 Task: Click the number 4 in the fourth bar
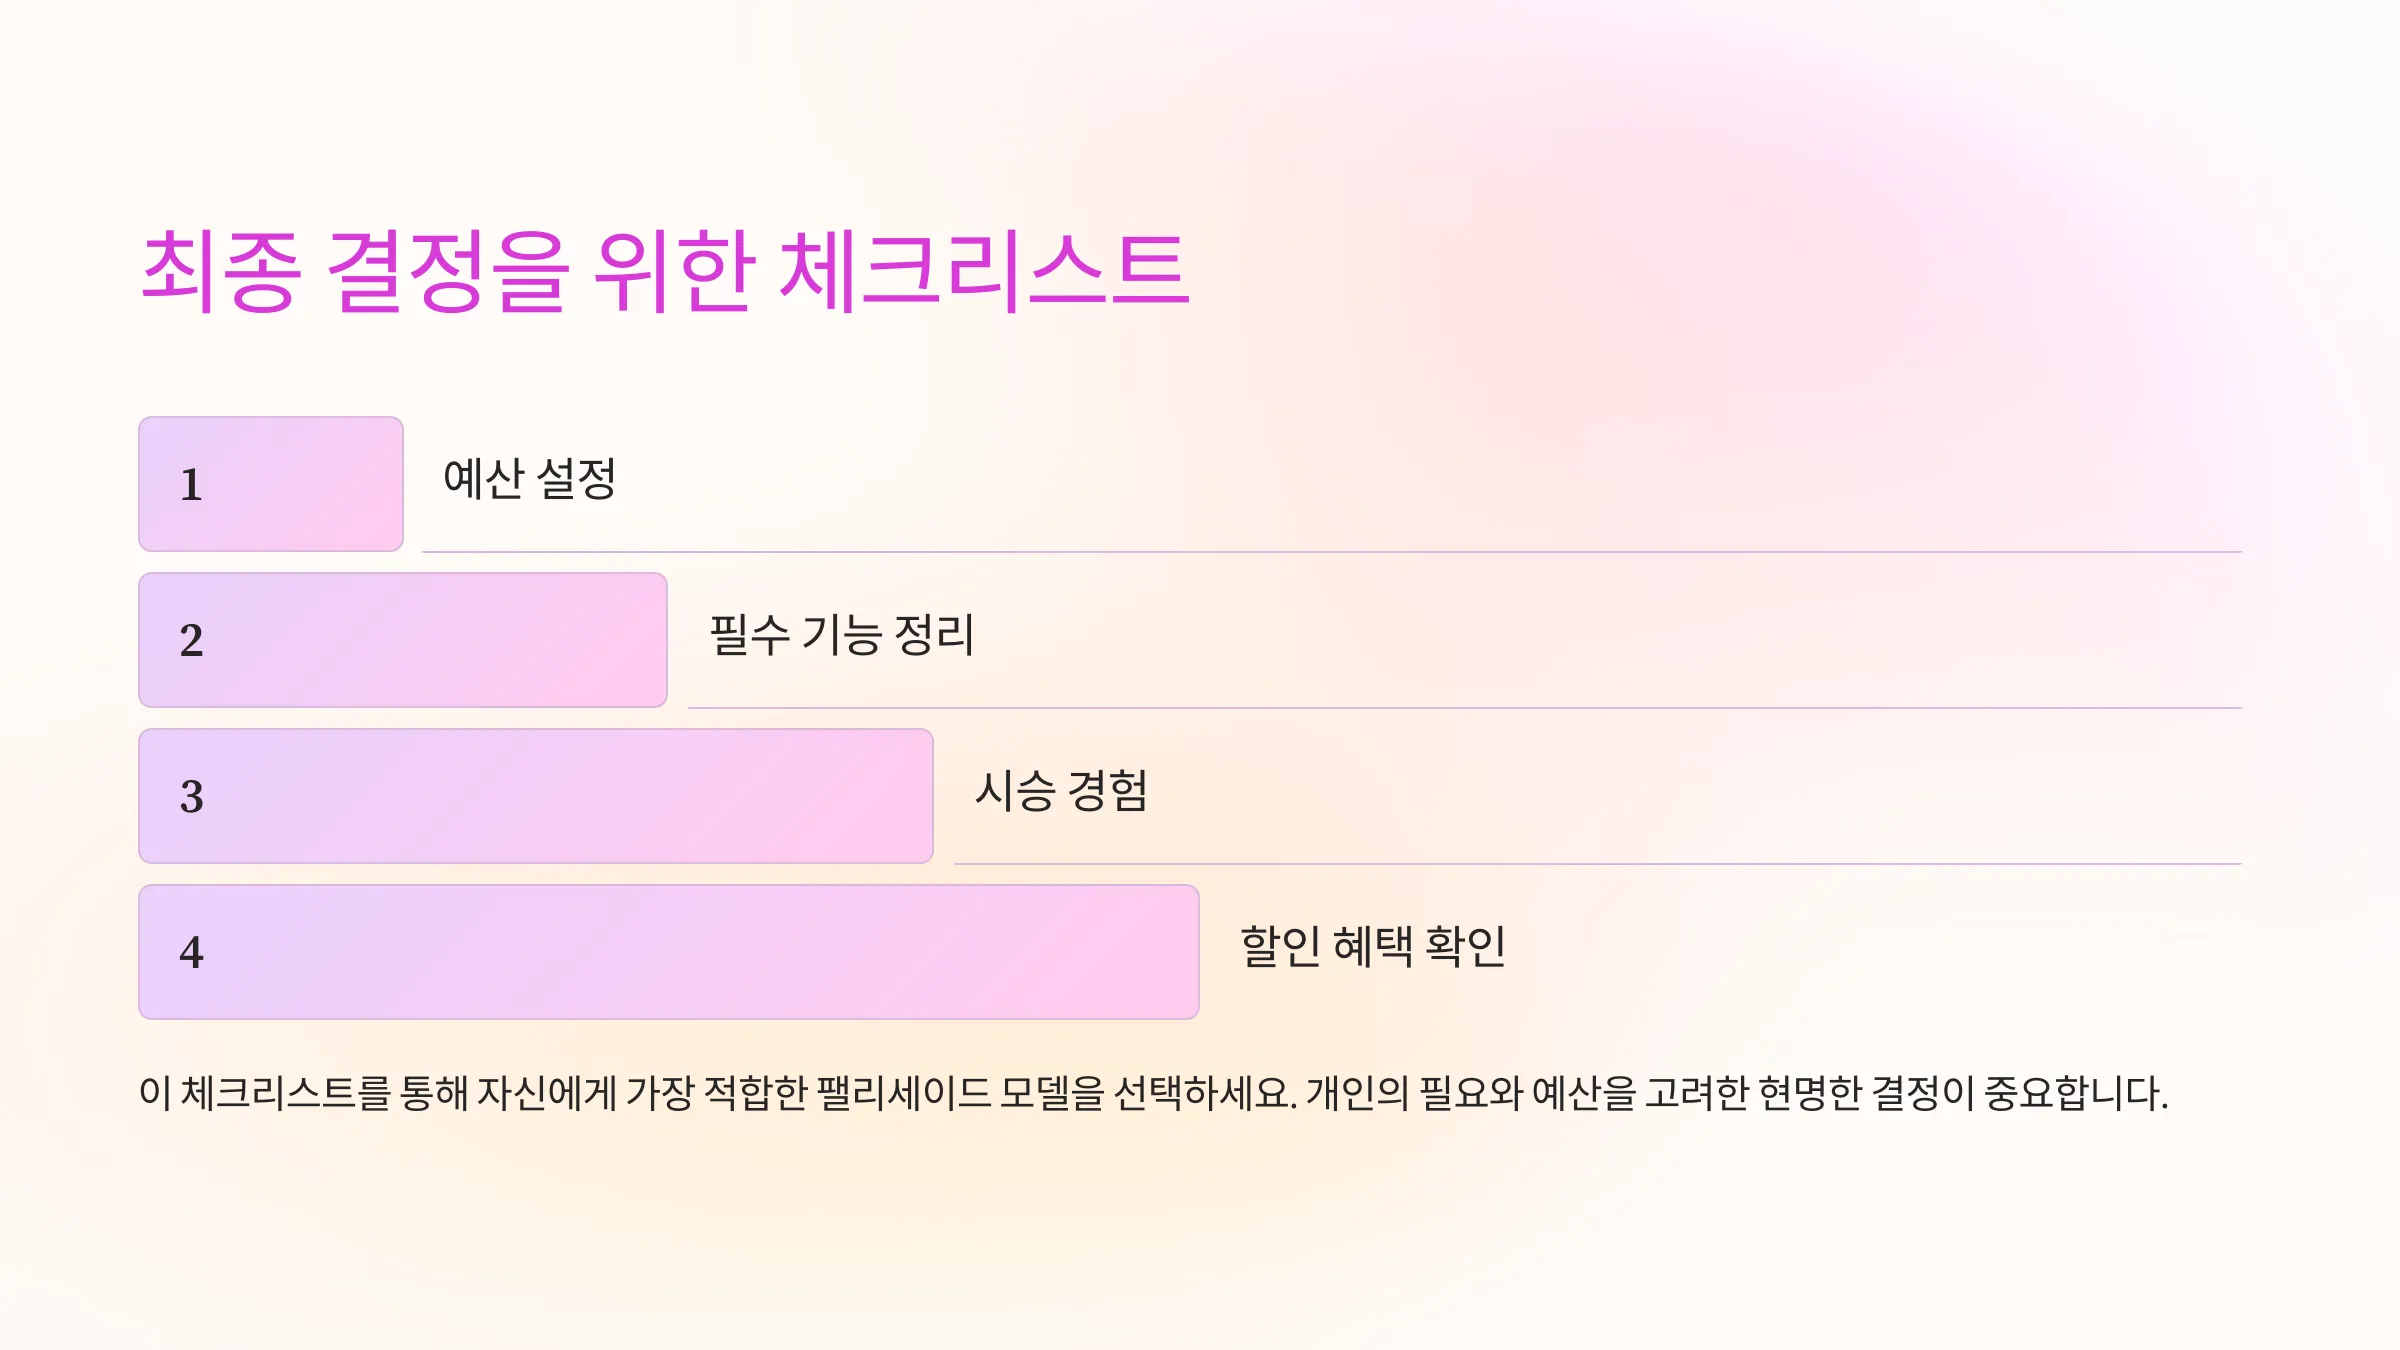coord(191,953)
